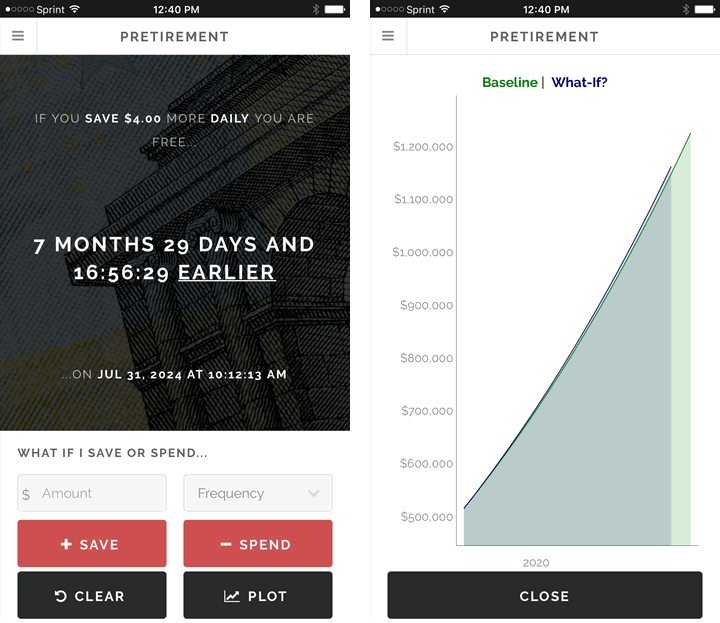Click the plus icon on Save button

(x=66, y=545)
